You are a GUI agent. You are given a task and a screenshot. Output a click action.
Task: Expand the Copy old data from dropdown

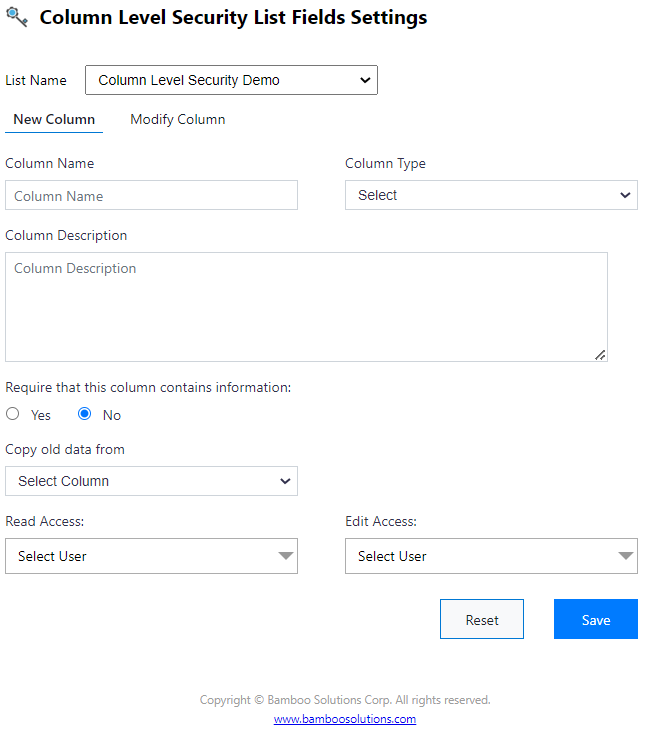[x=151, y=481]
